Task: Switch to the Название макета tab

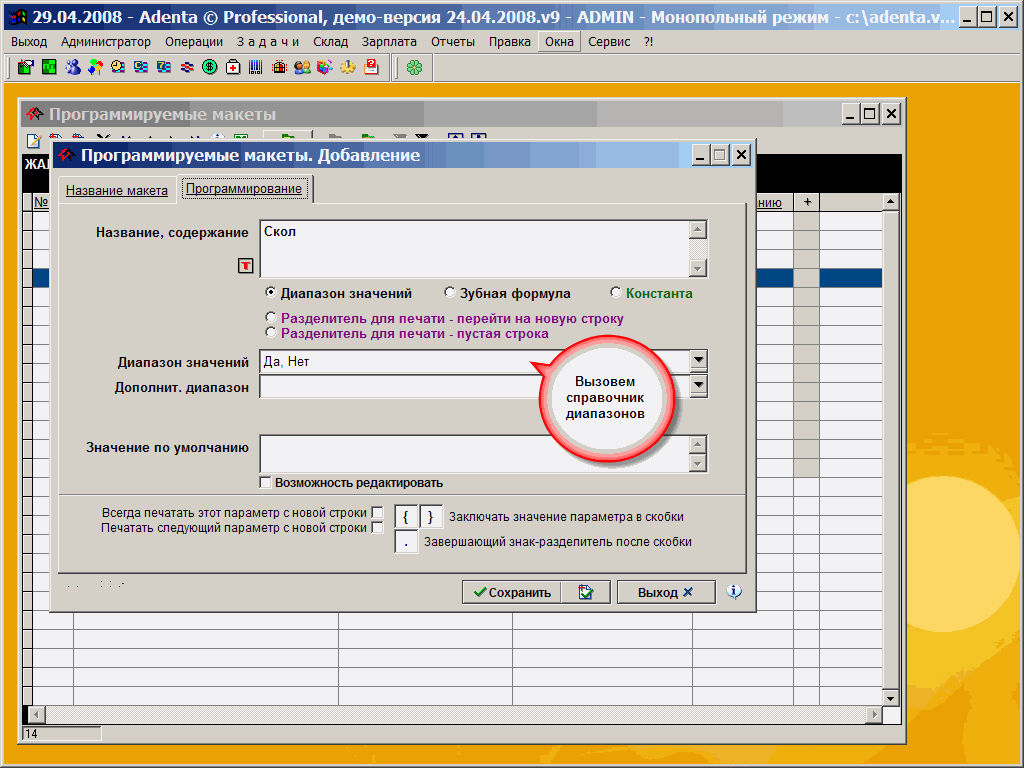Action: click(x=117, y=190)
